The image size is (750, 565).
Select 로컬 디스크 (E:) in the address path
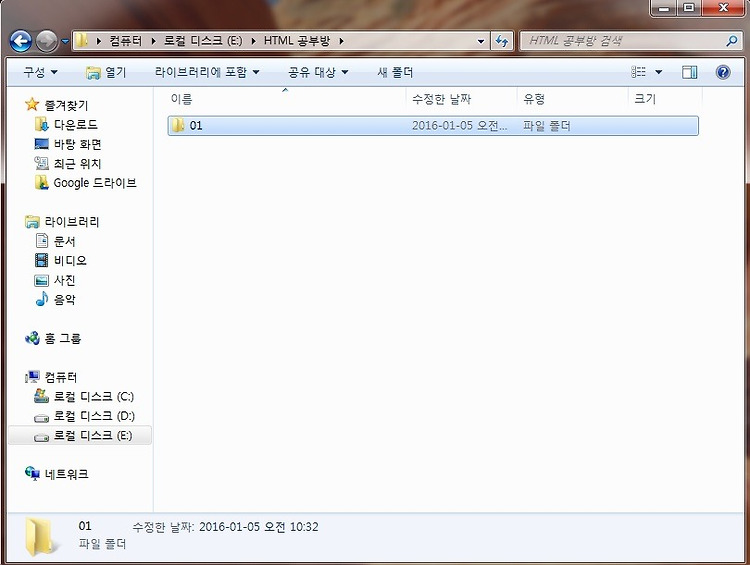[x=203, y=41]
